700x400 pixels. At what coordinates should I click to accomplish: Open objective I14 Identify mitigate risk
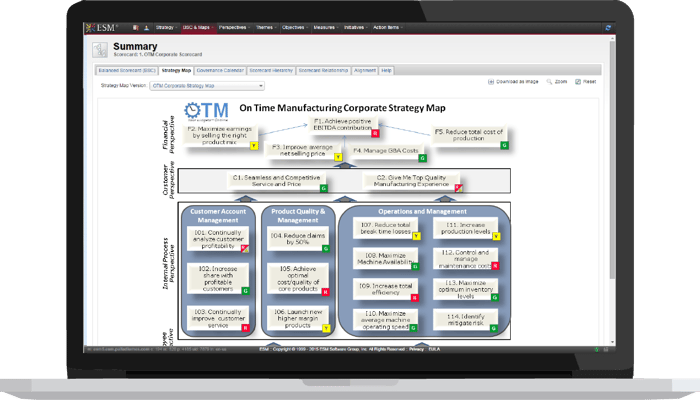click(465, 320)
